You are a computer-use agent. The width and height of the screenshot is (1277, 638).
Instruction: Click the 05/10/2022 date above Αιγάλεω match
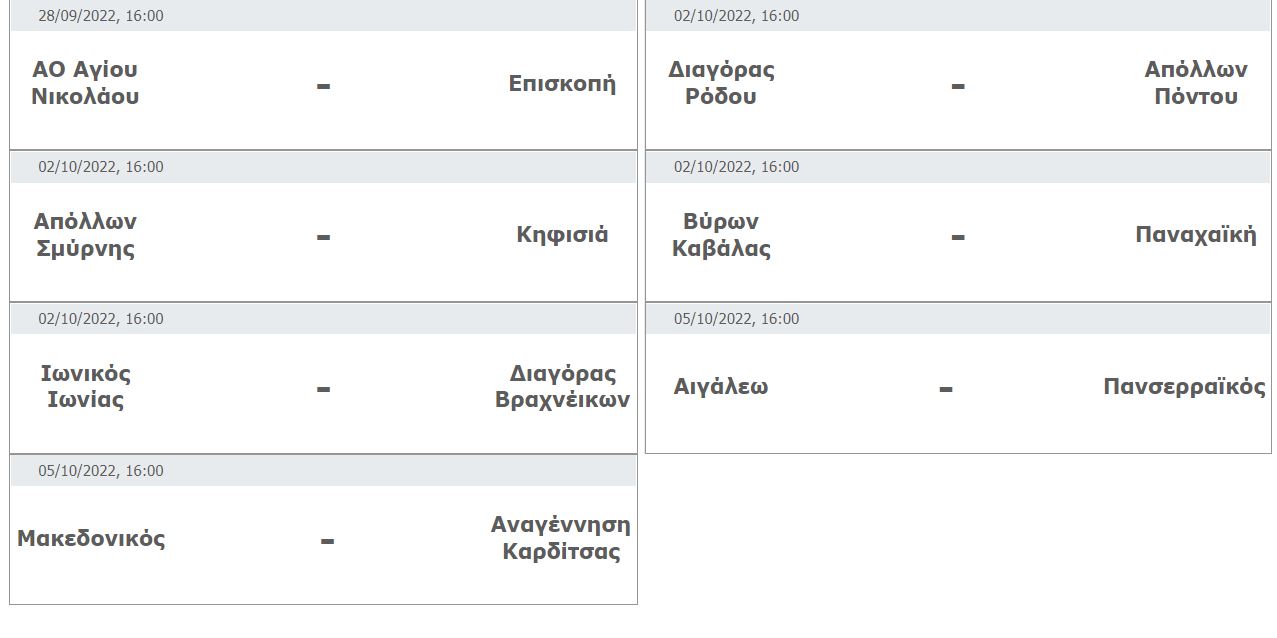pyautogui.click(x=736, y=319)
